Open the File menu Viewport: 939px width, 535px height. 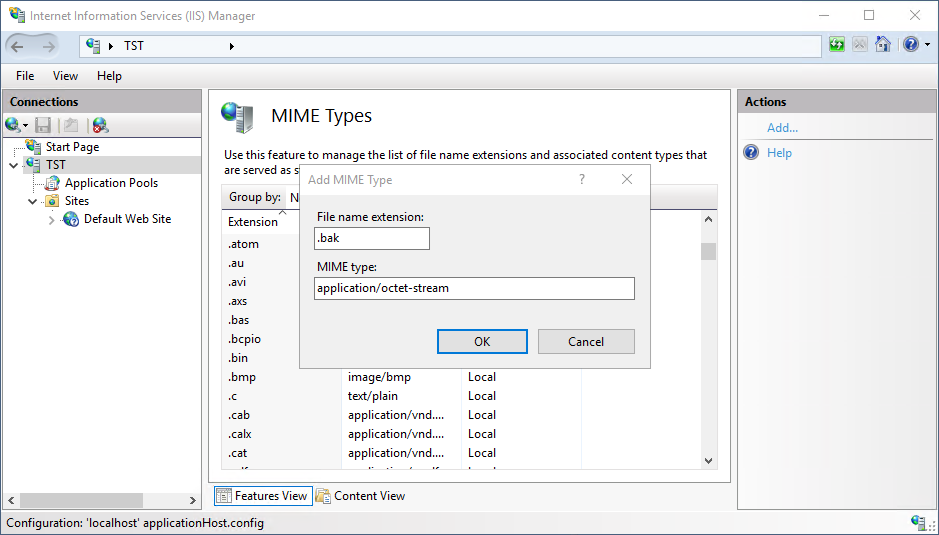coord(25,75)
